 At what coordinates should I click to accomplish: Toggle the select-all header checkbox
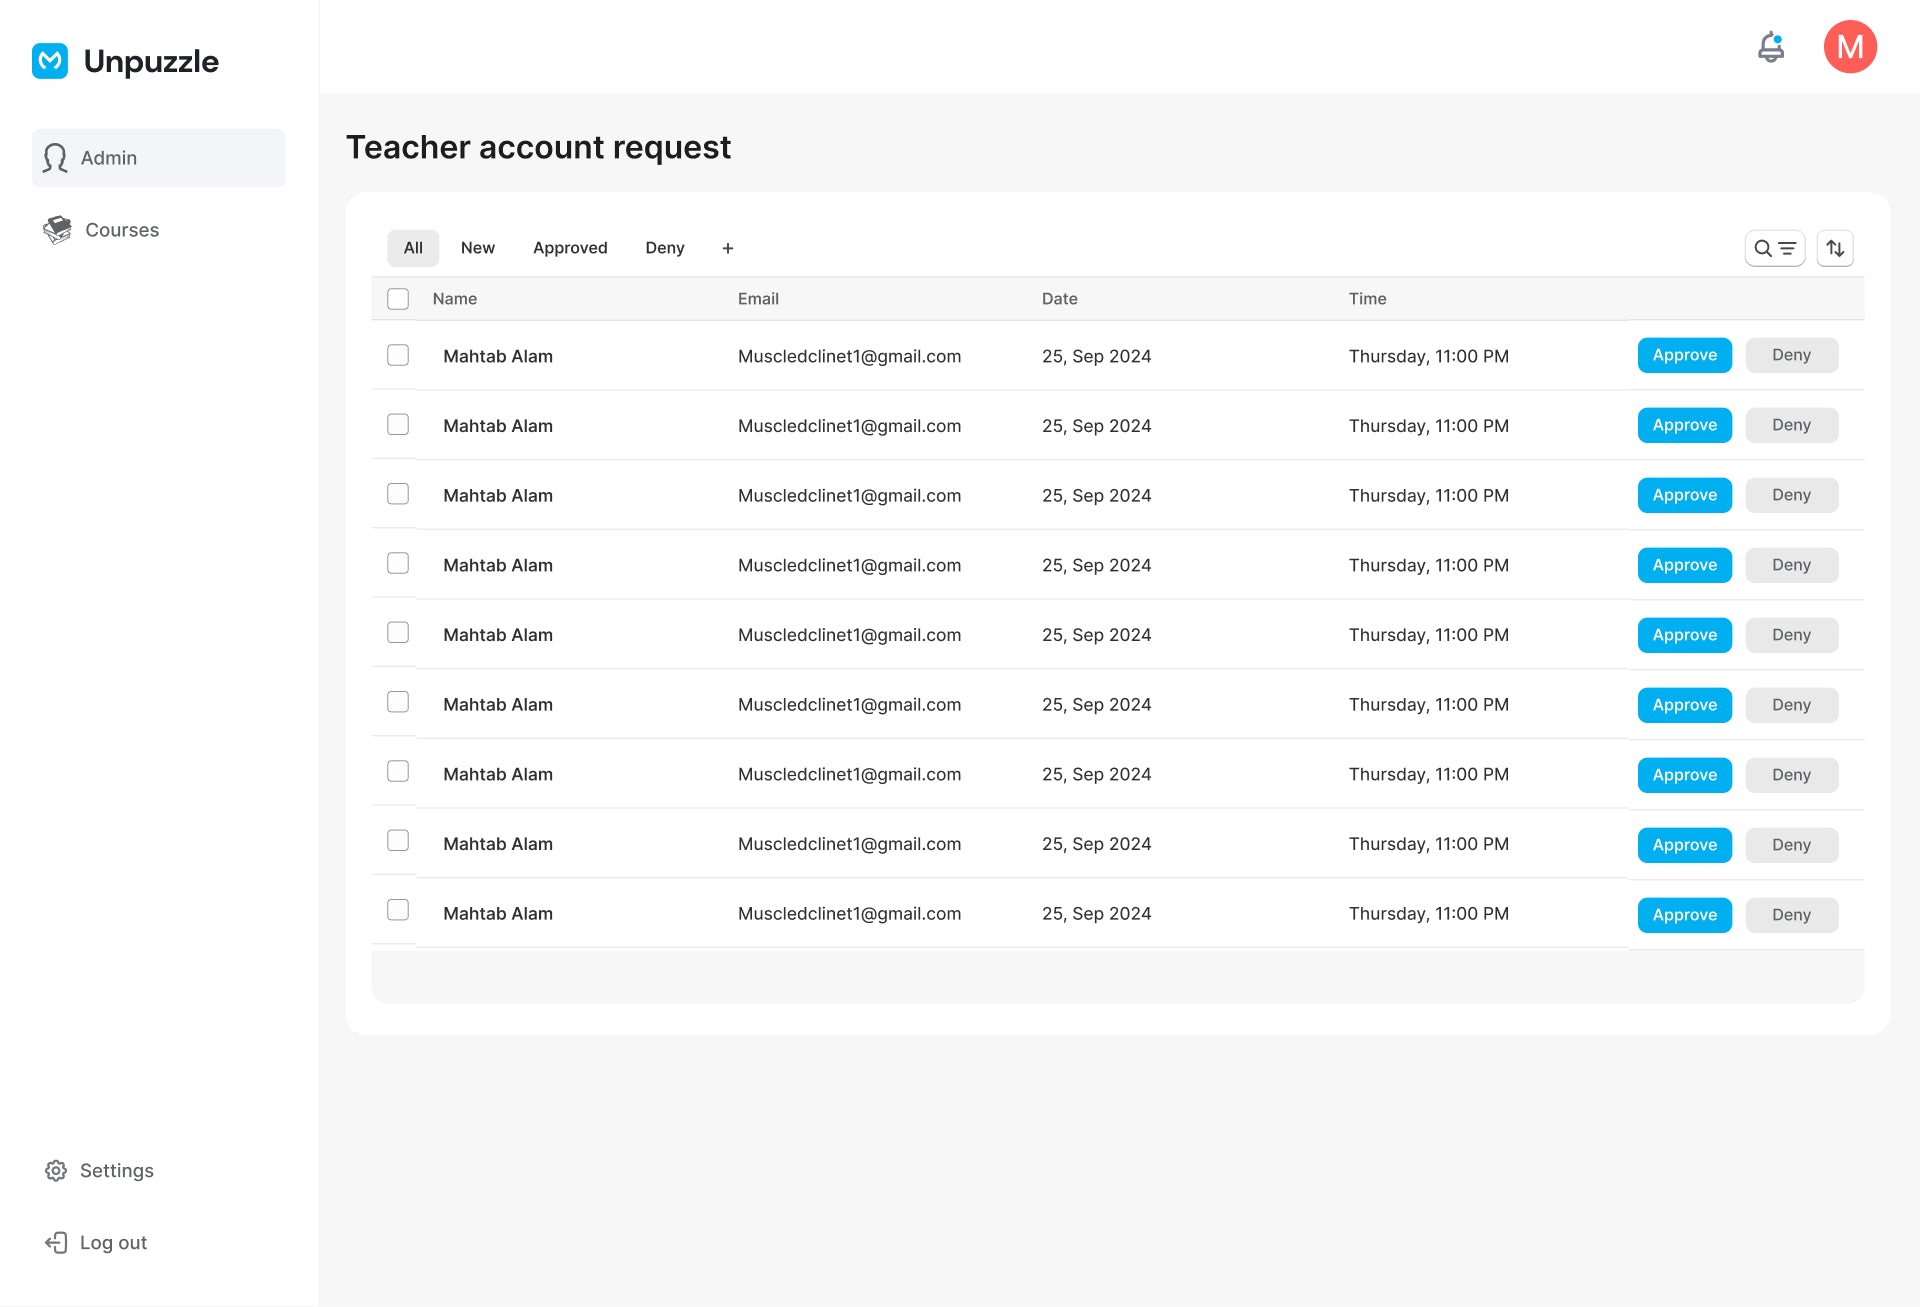point(398,299)
